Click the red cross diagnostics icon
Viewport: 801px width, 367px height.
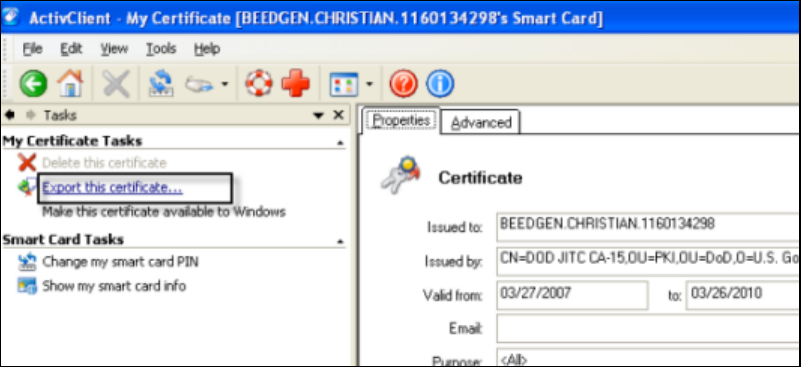pos(296,84)
